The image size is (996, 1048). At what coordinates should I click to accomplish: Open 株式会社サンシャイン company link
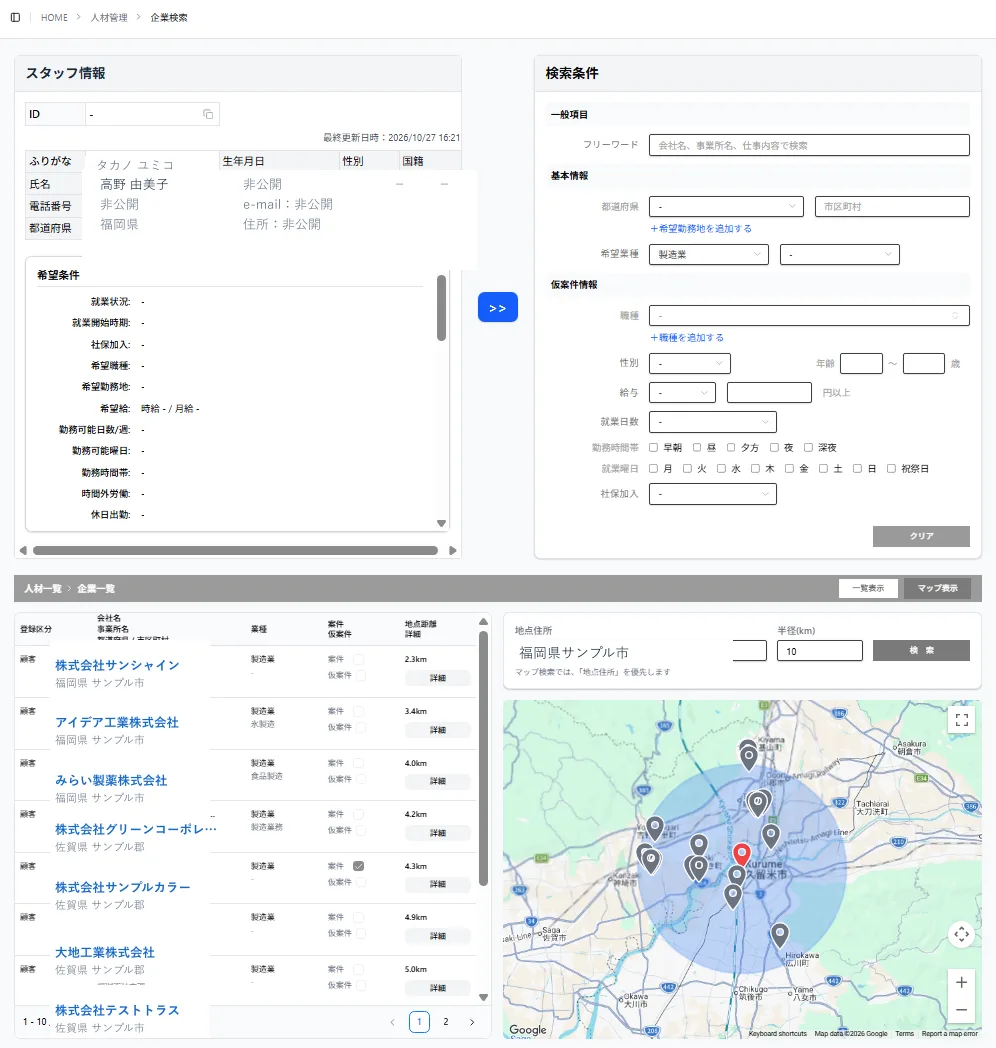[117, 665]
